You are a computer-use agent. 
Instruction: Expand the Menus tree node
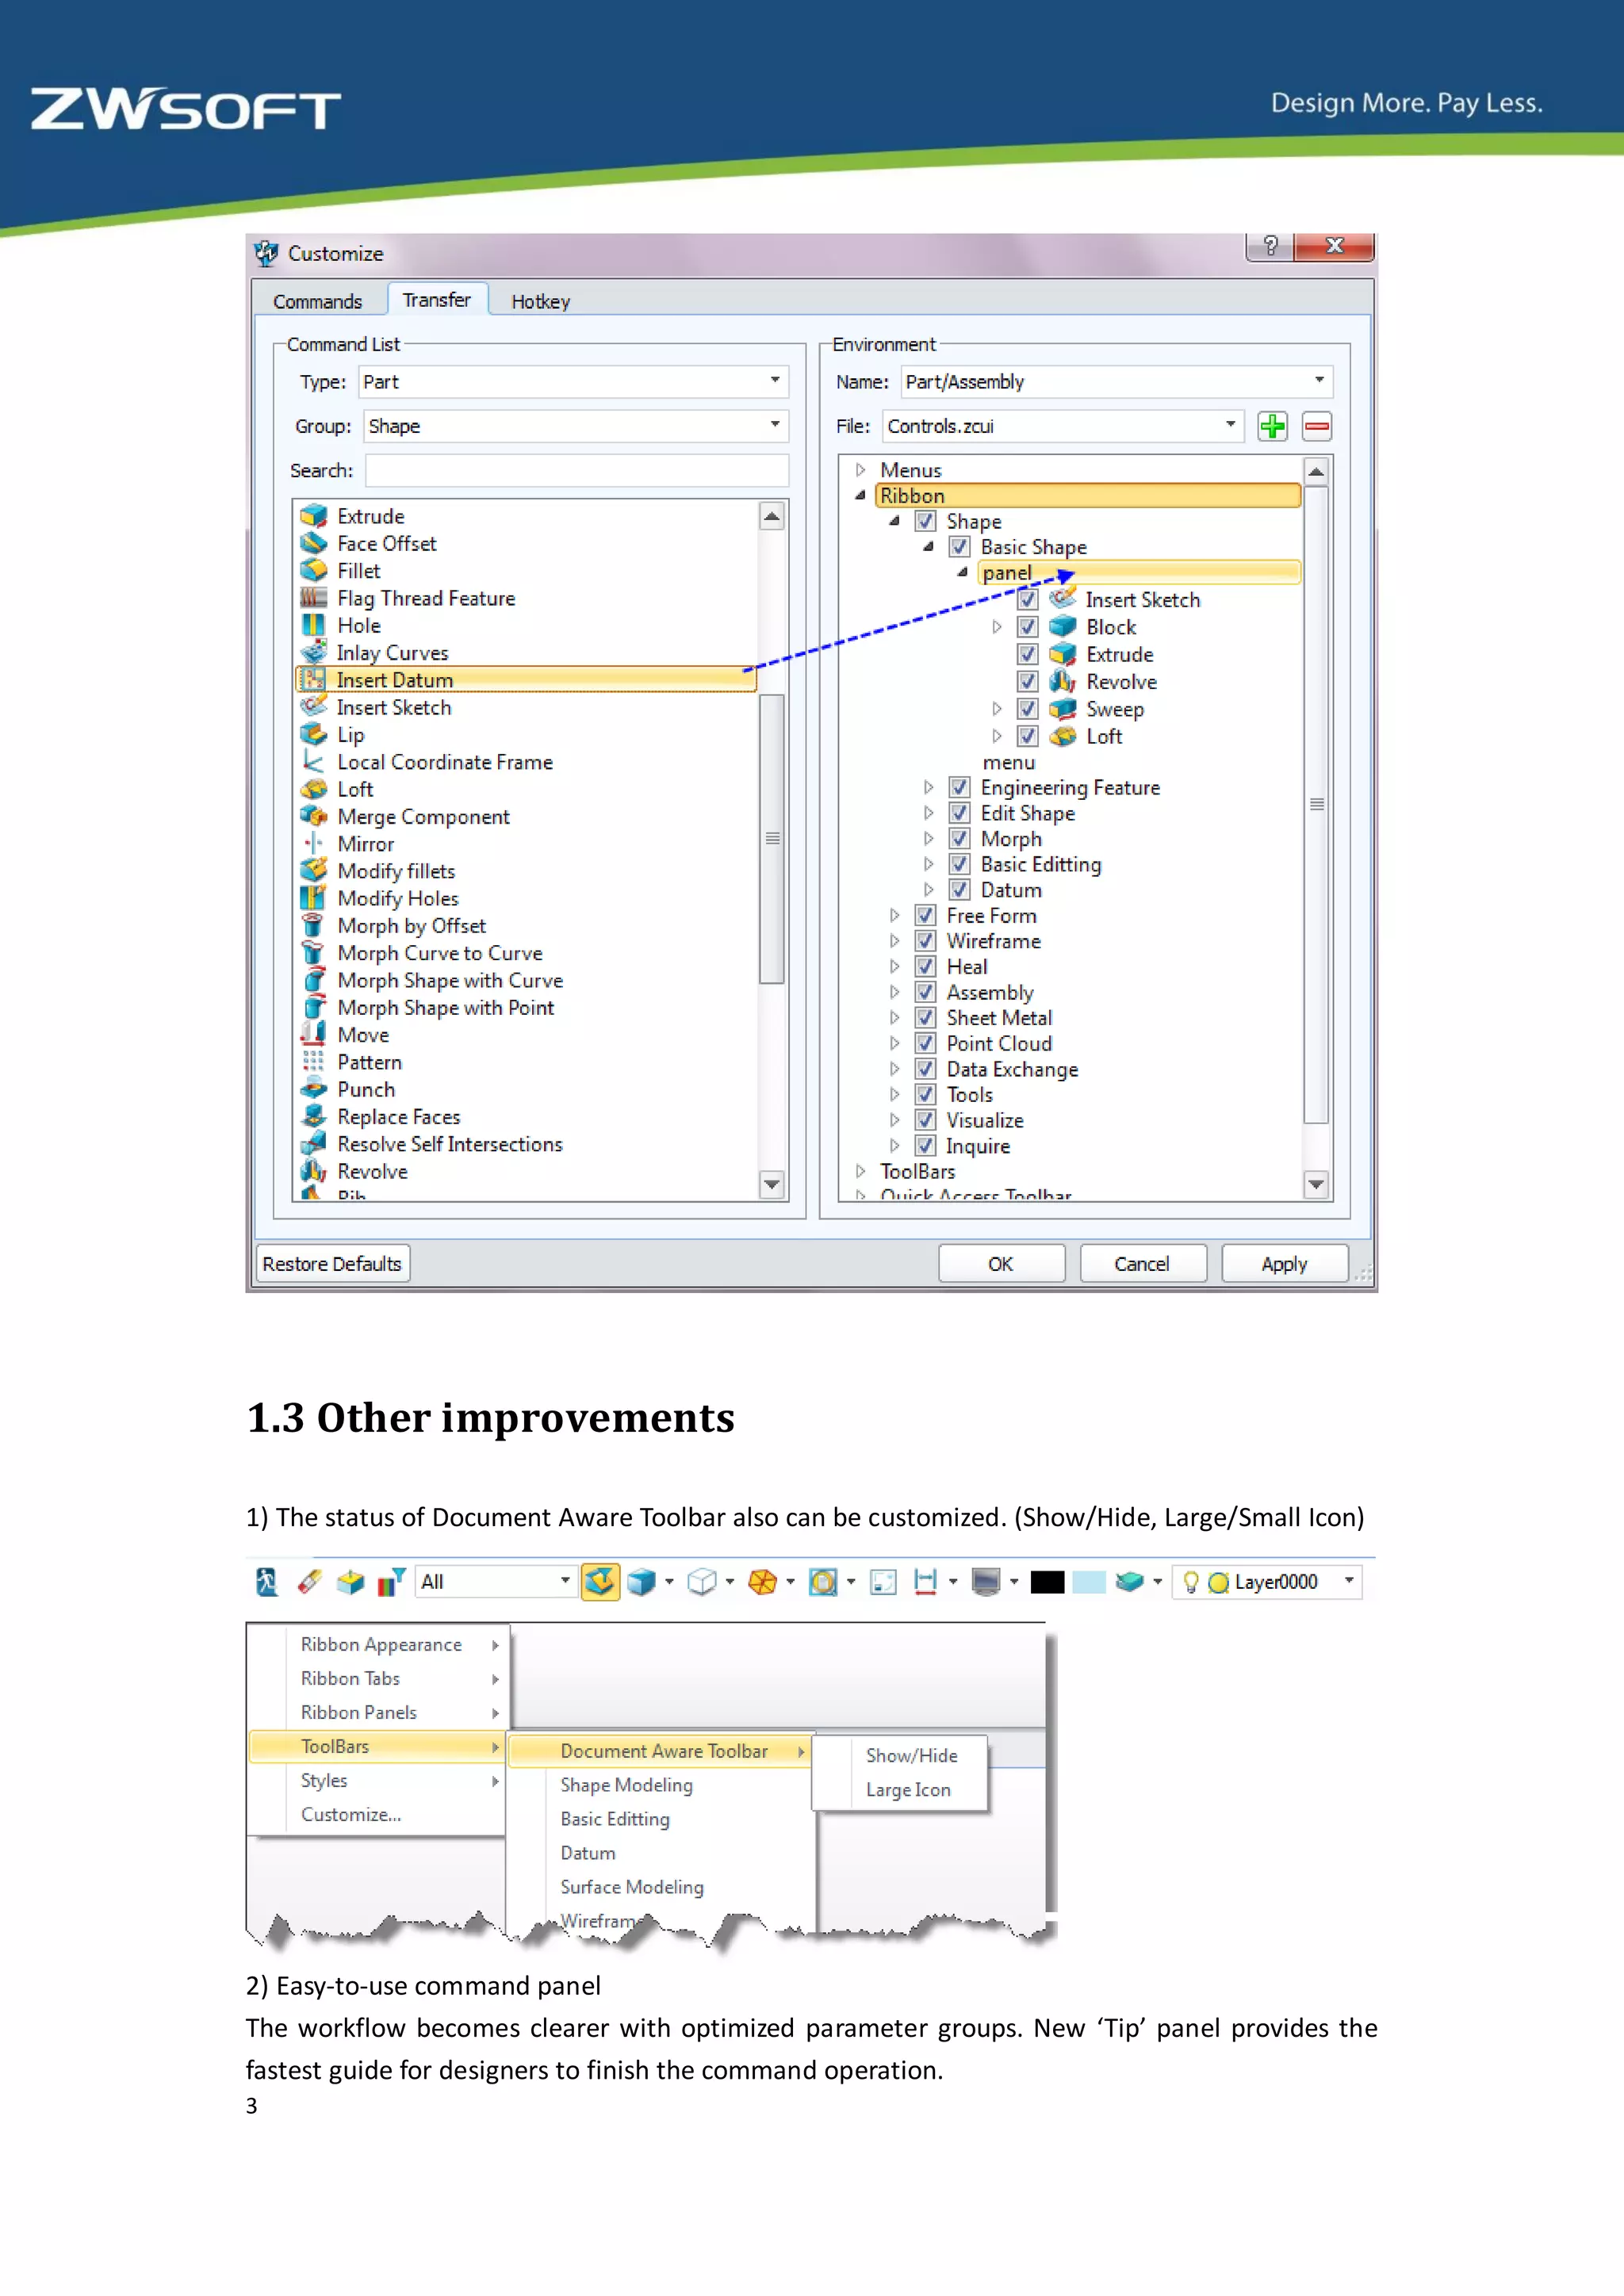point(860,469)
